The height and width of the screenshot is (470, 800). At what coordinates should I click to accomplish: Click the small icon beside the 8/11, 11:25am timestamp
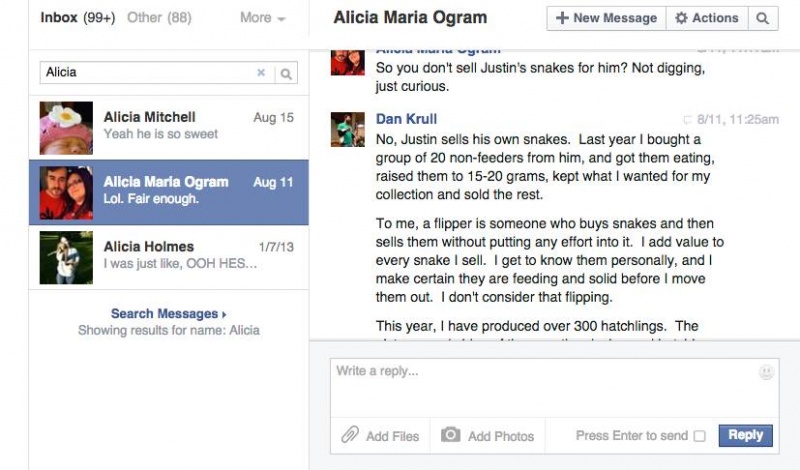tap(688, 120)
